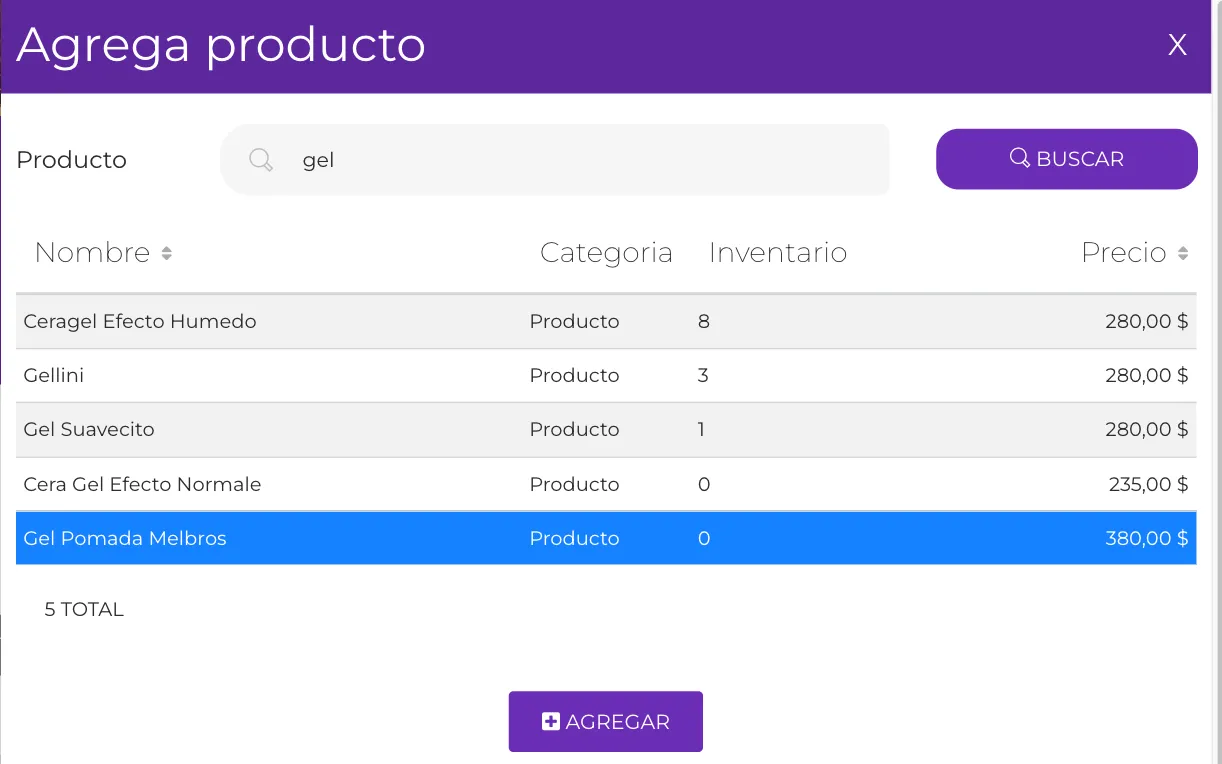This screenshot has height=764, width=1222.
Task: Click the sort icon next to Nombre header
Action: click(167, 253)
